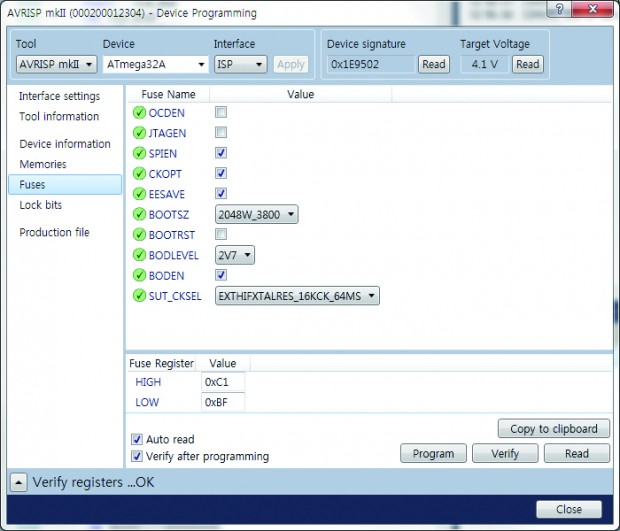Viewport: 620px width, 531px height.
Task: Select the Fuses page
Action: (x=65, y=185)
